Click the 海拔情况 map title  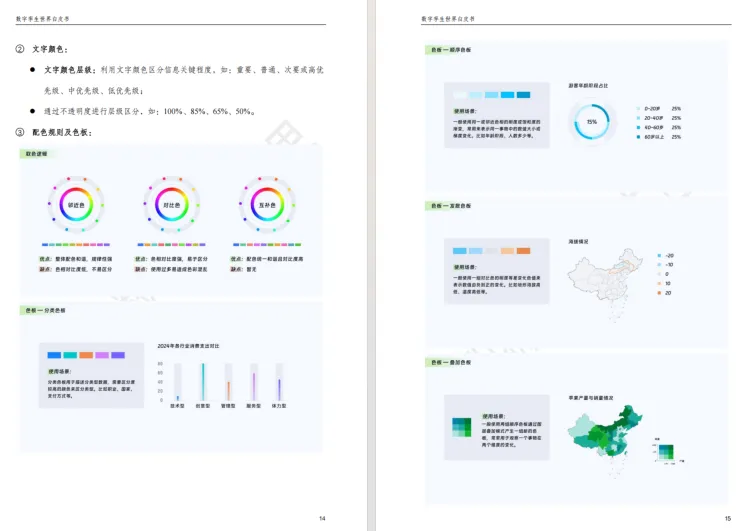[579, 242]
